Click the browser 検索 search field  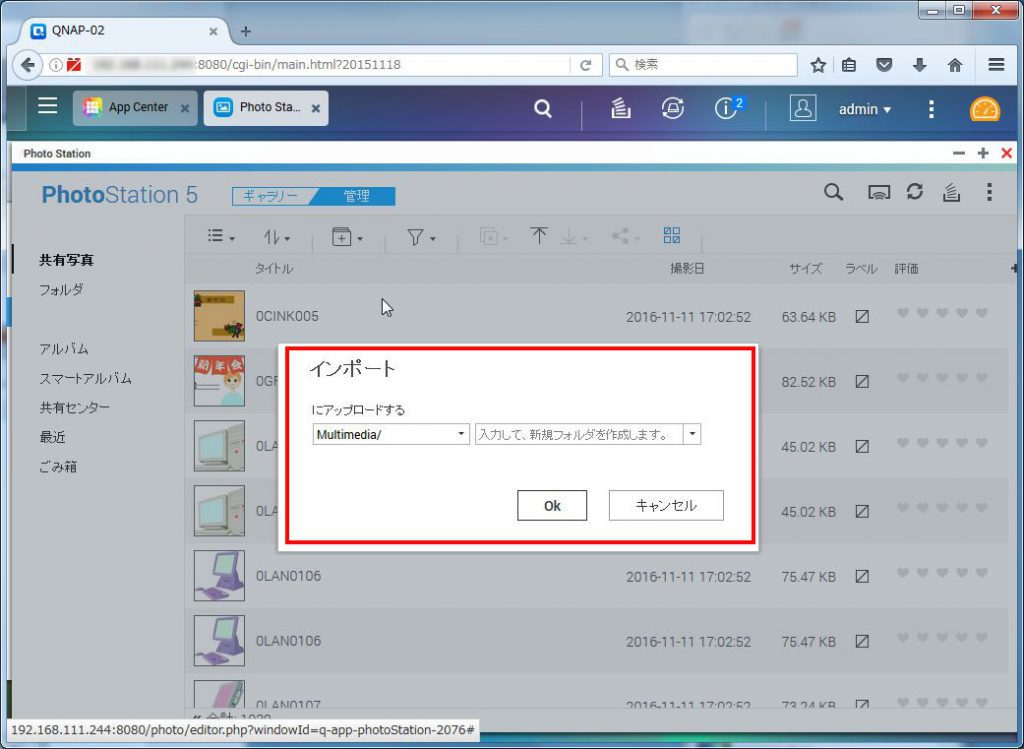703,65
